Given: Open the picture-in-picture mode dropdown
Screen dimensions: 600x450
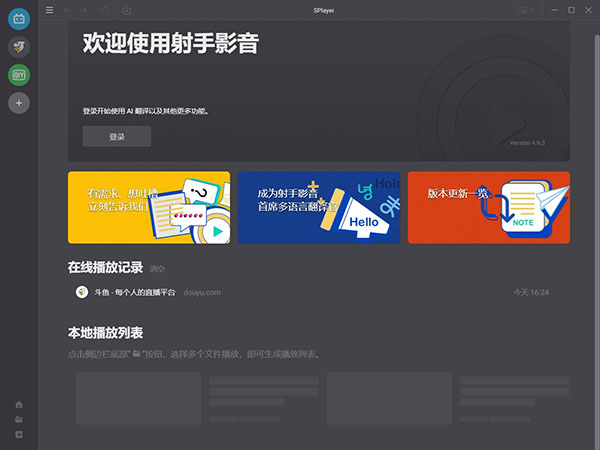Looking at the screenshot, I should (x=525, y=10).
